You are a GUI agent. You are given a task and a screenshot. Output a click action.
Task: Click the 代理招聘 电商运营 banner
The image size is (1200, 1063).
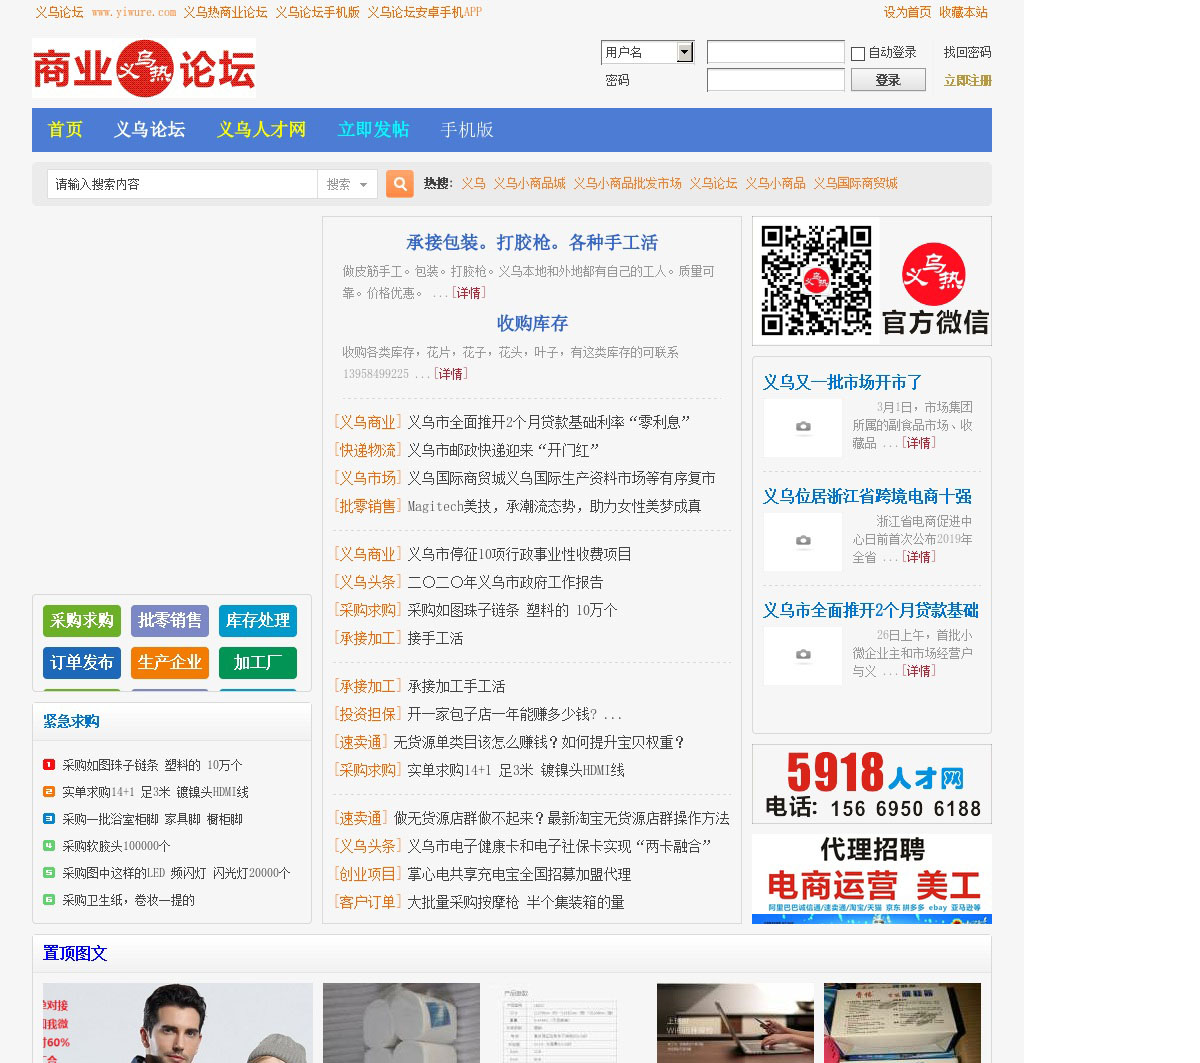(x=871, y=878)
